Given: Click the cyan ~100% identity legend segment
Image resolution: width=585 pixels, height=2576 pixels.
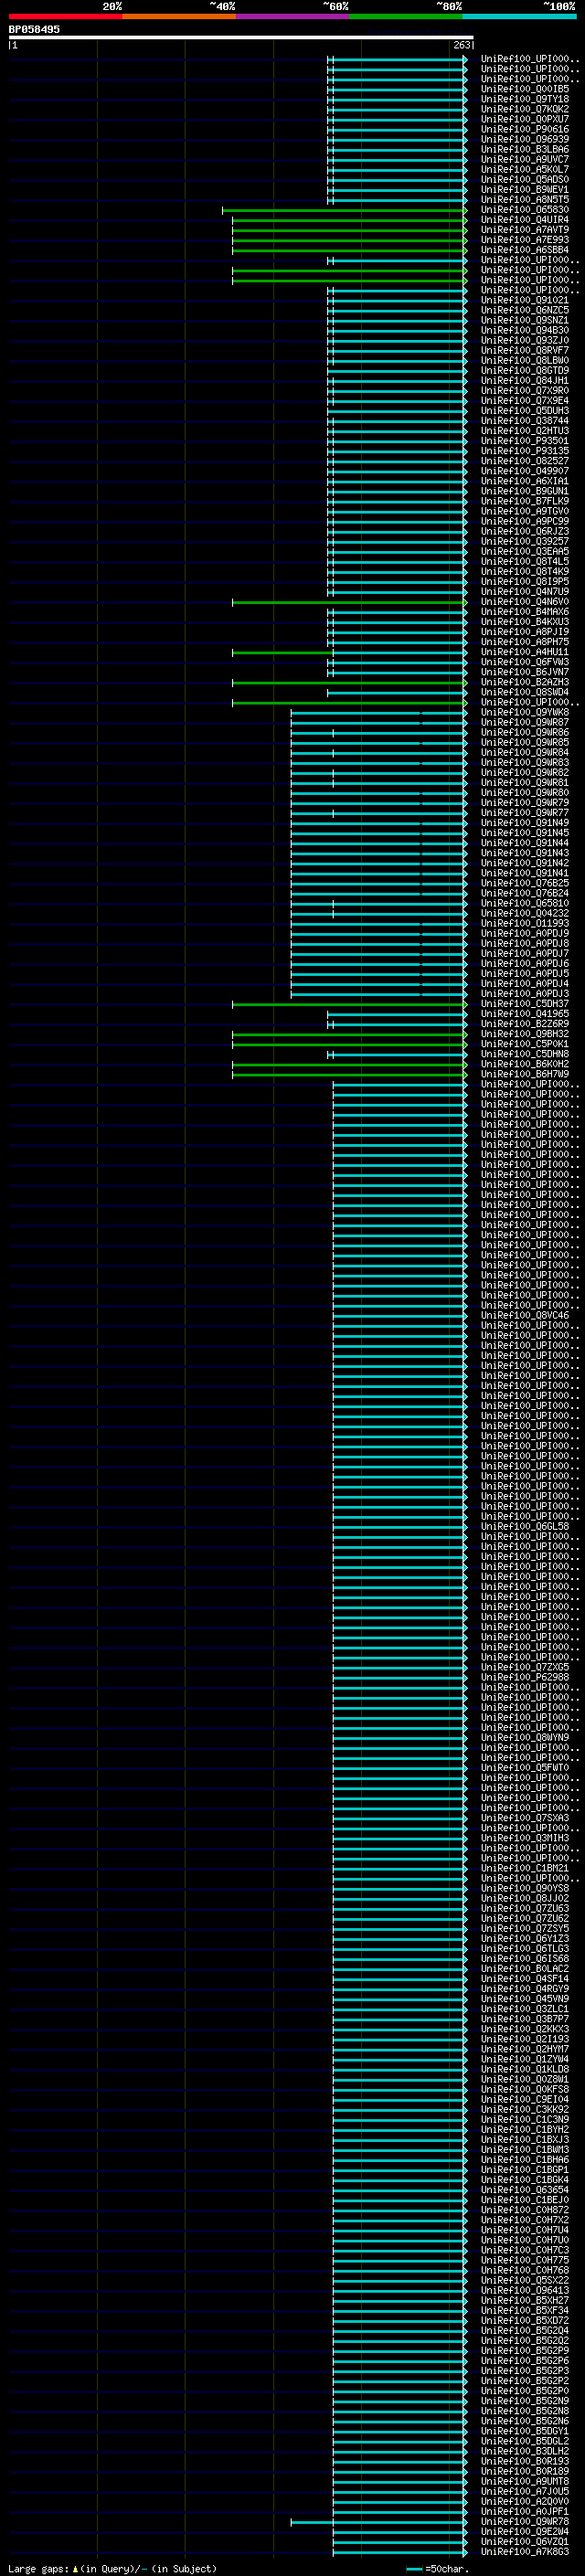Looking at the screenshot, I should point(518,16).
